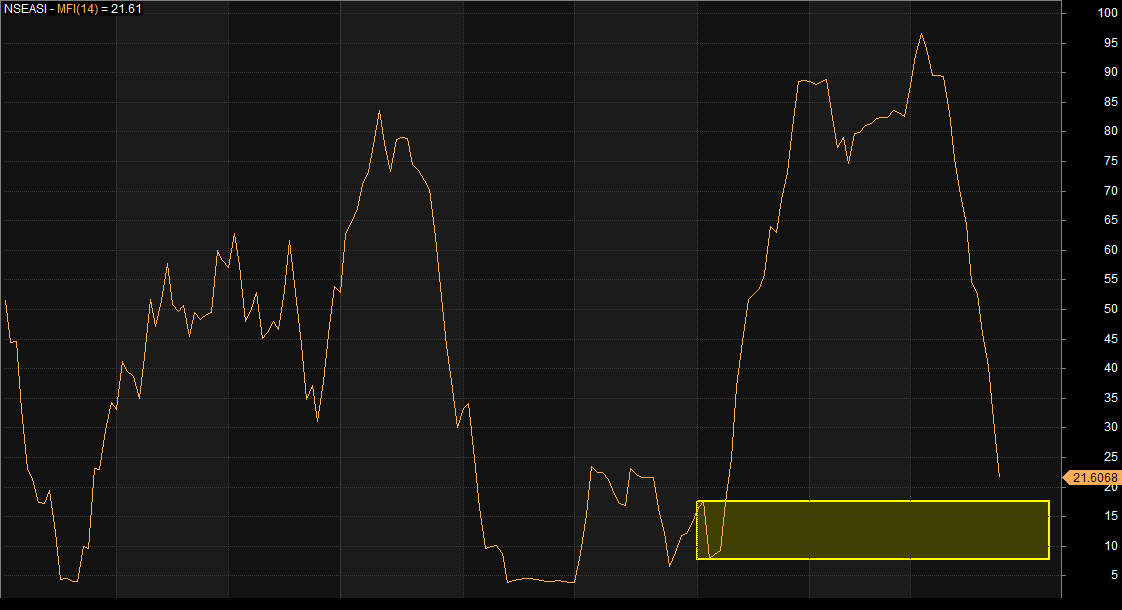1122x610 pixels.
Task: Click the 45 label on the y-axis
Action: 1111,339
